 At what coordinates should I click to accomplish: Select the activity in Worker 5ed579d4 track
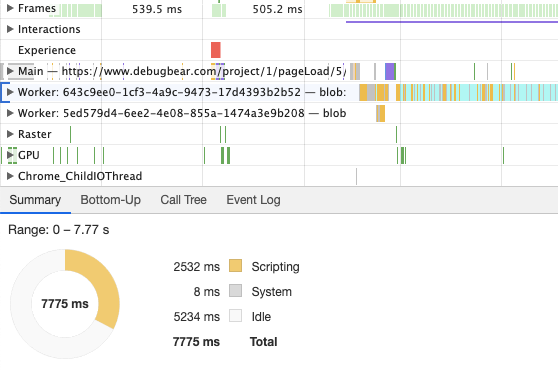coord(380,114)
